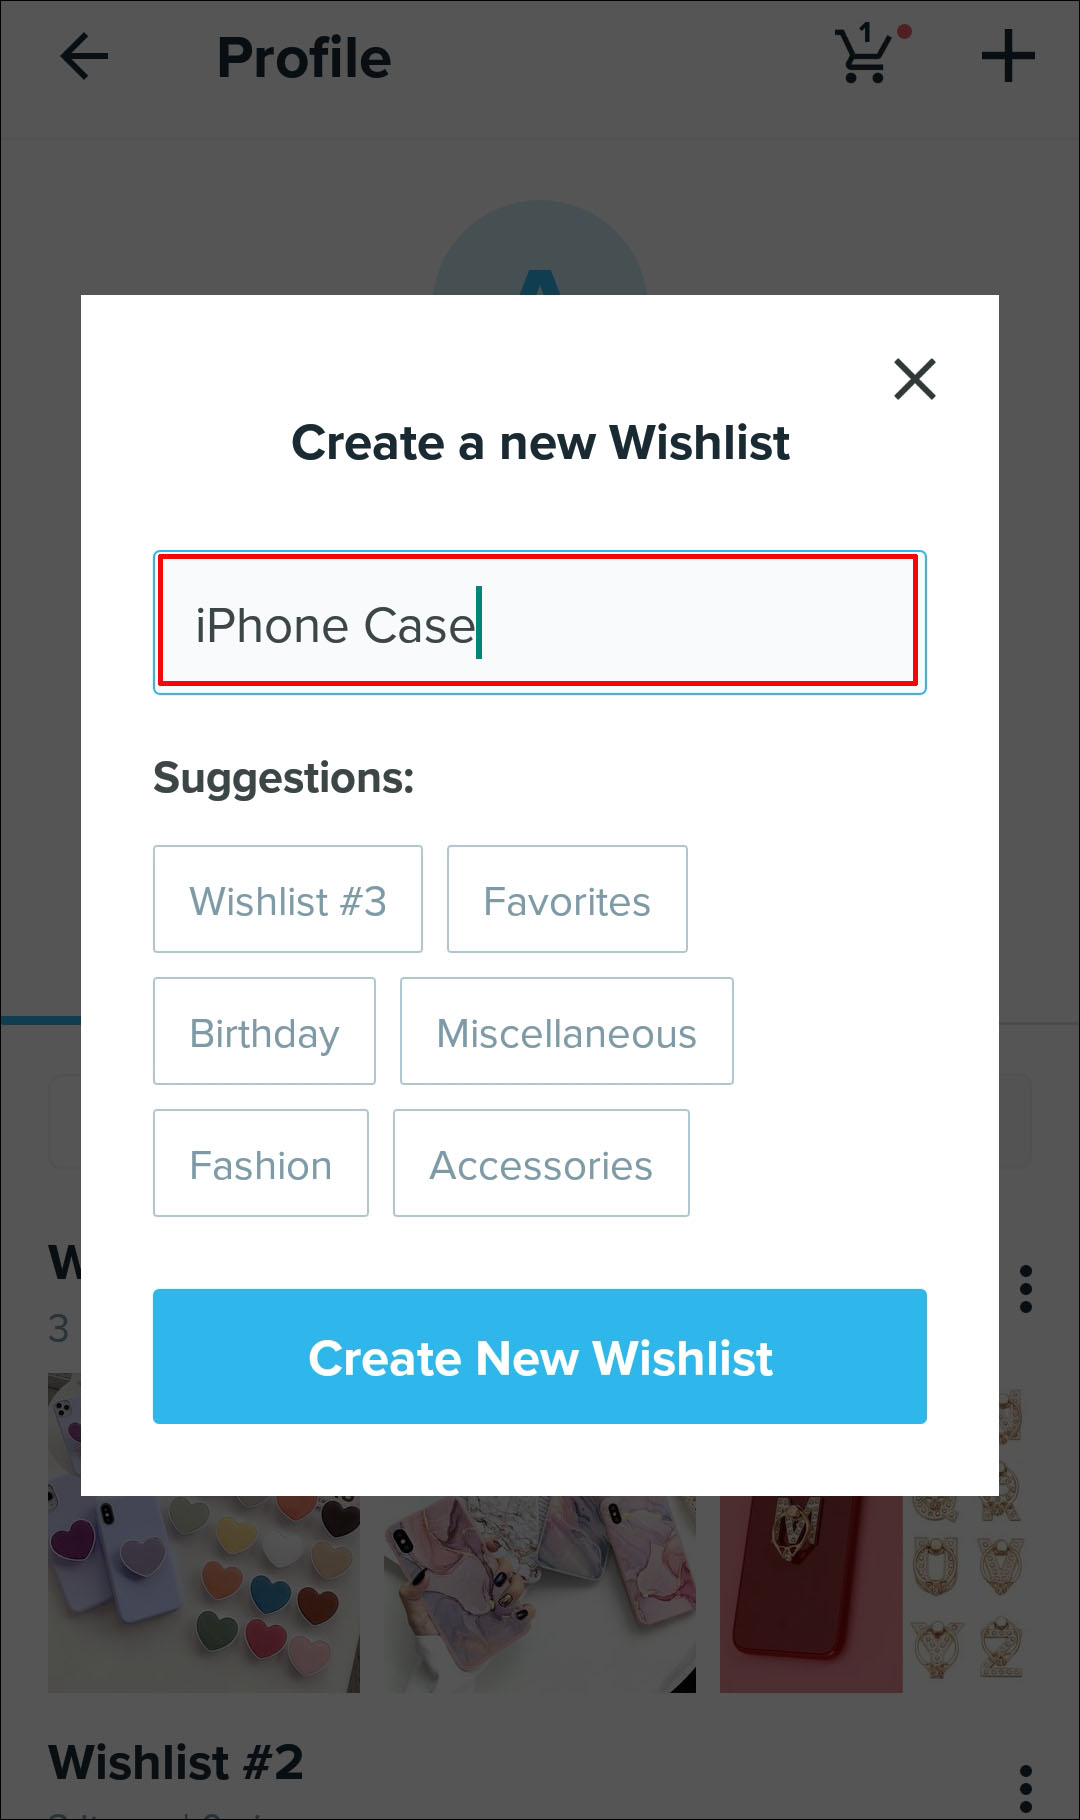
Task: Tap the Wishlist #2 title
Action: tap(176, 1762)
